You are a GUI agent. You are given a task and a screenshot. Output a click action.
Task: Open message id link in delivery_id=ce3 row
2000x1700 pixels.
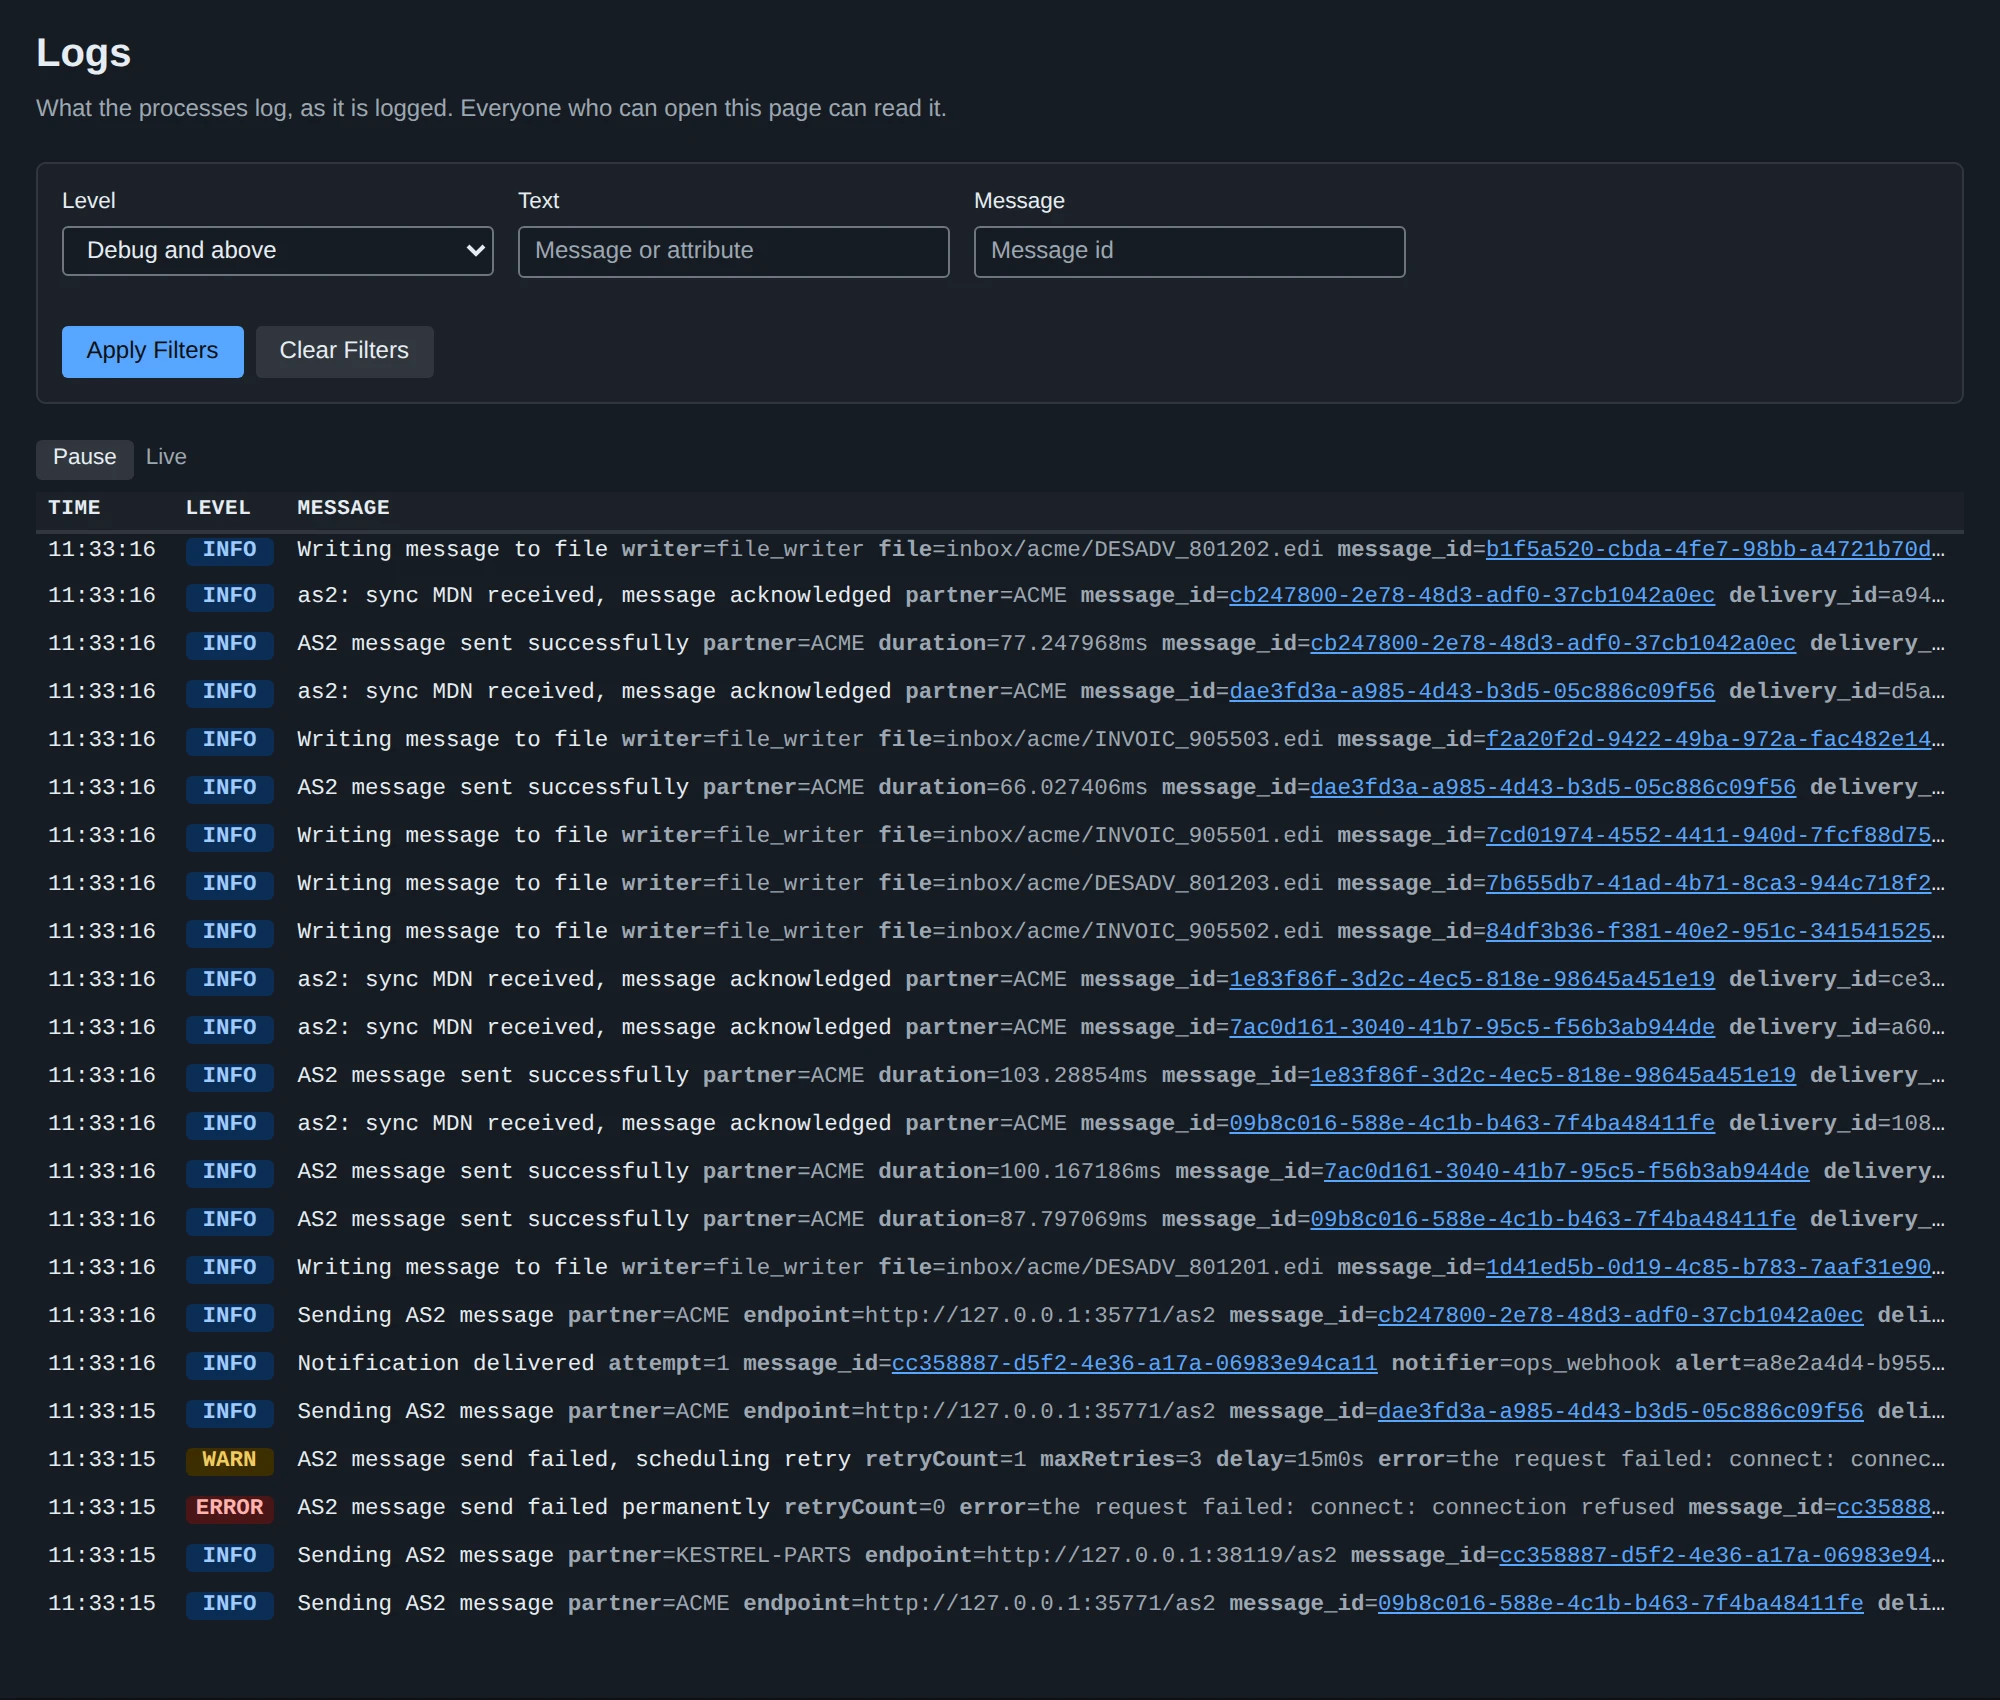1471,980
